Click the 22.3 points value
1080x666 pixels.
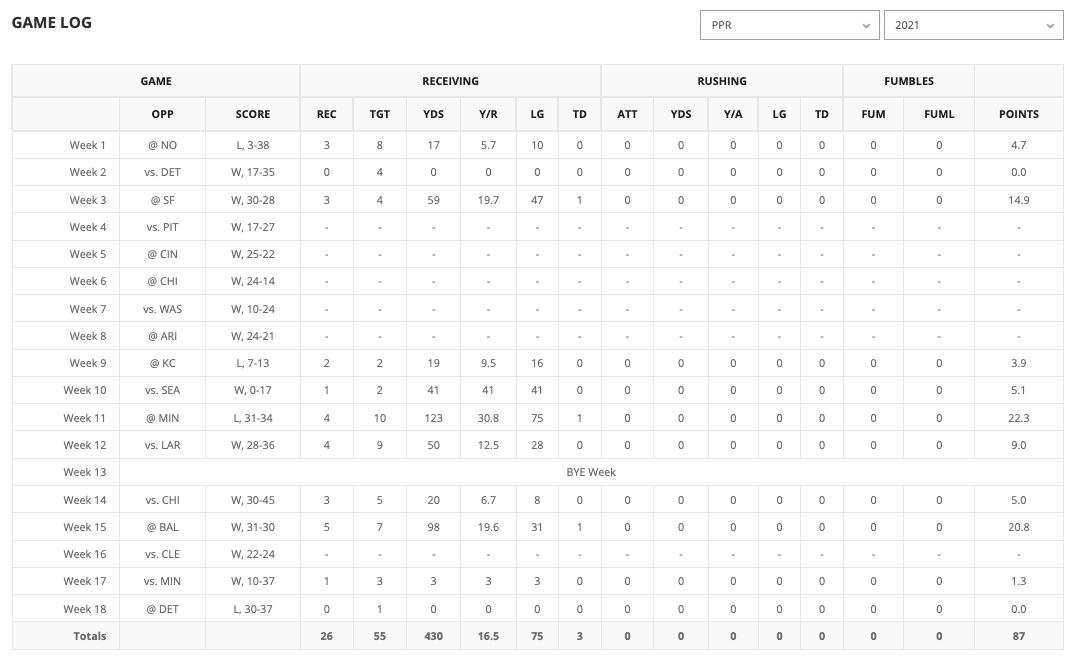[1019, 418]
